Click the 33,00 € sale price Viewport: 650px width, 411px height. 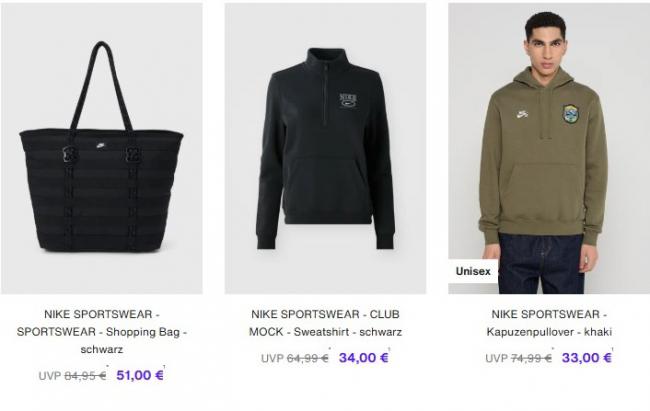click(x=587, y=357)
